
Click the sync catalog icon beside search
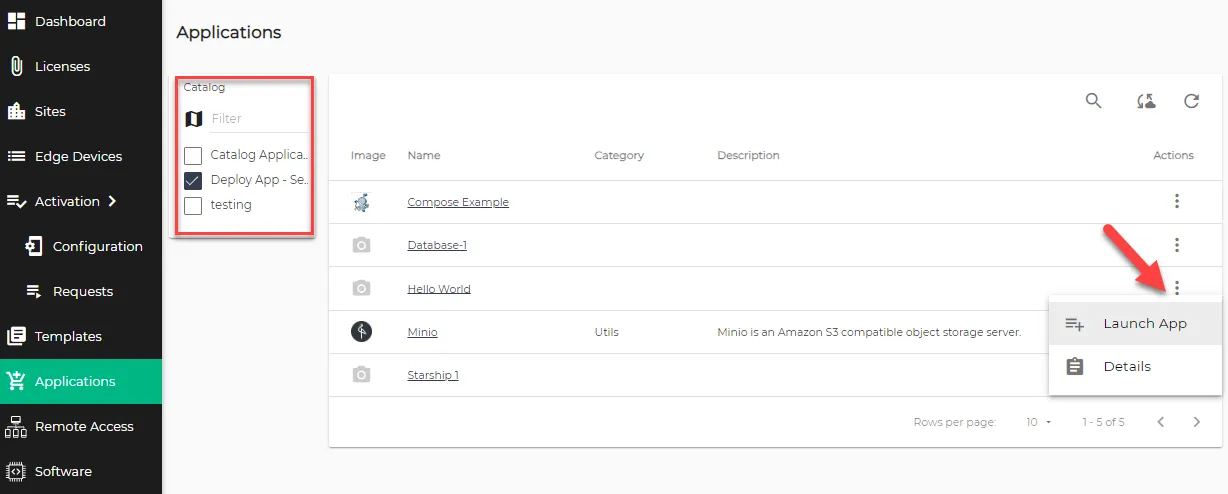tap(1146, 101)
